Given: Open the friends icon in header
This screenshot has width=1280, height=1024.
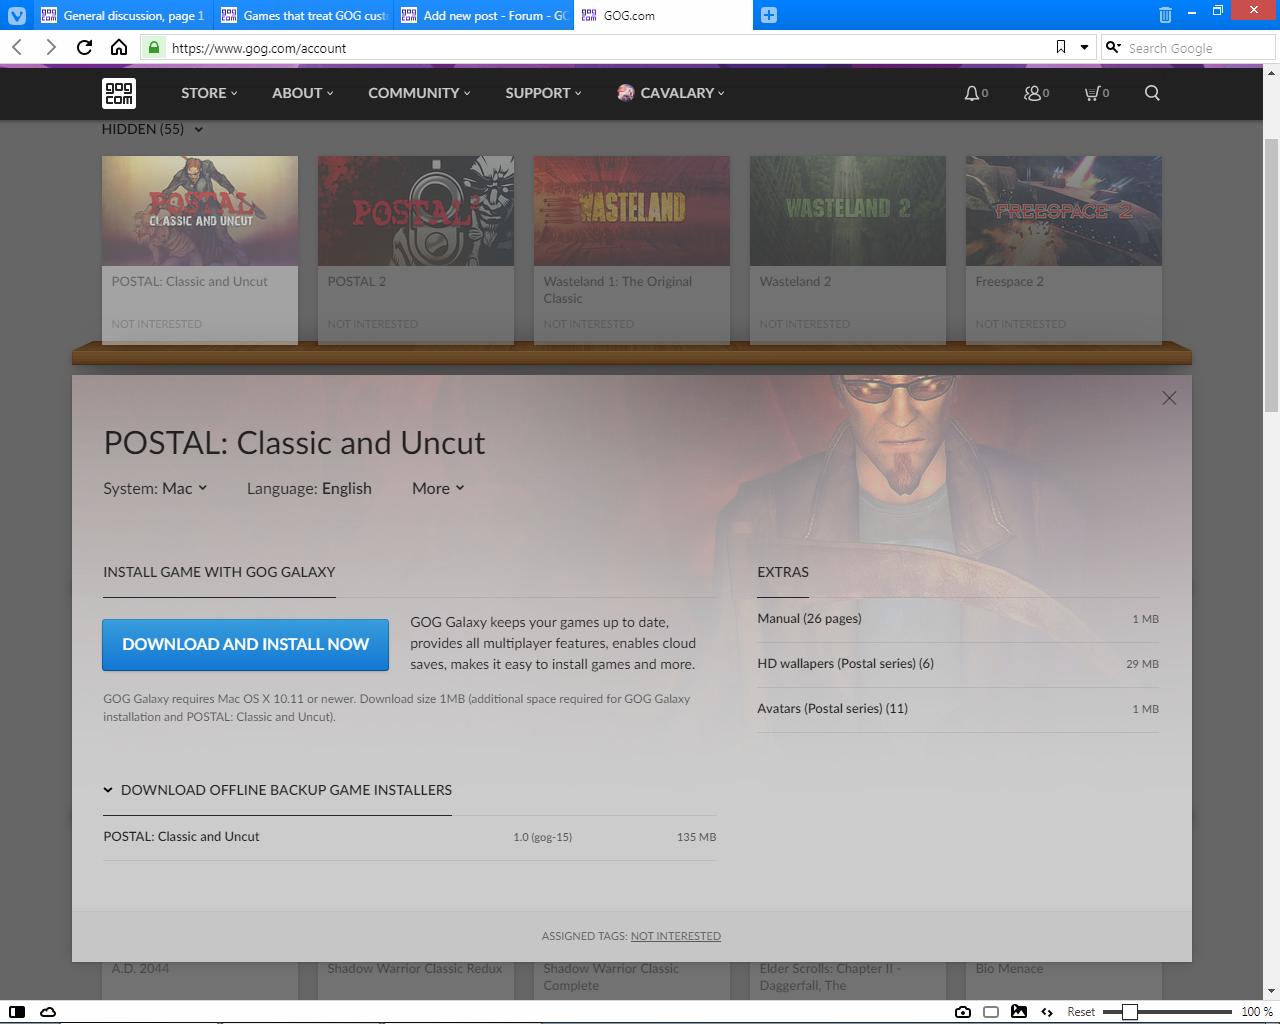Looking at the screenshot, I should (x=1032, y=93).
